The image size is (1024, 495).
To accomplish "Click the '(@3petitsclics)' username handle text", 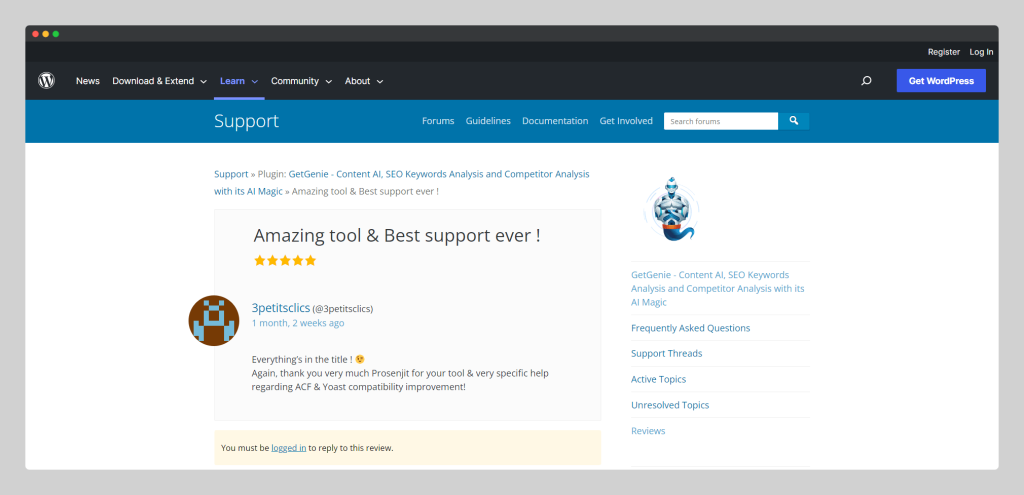I will 343,309.
